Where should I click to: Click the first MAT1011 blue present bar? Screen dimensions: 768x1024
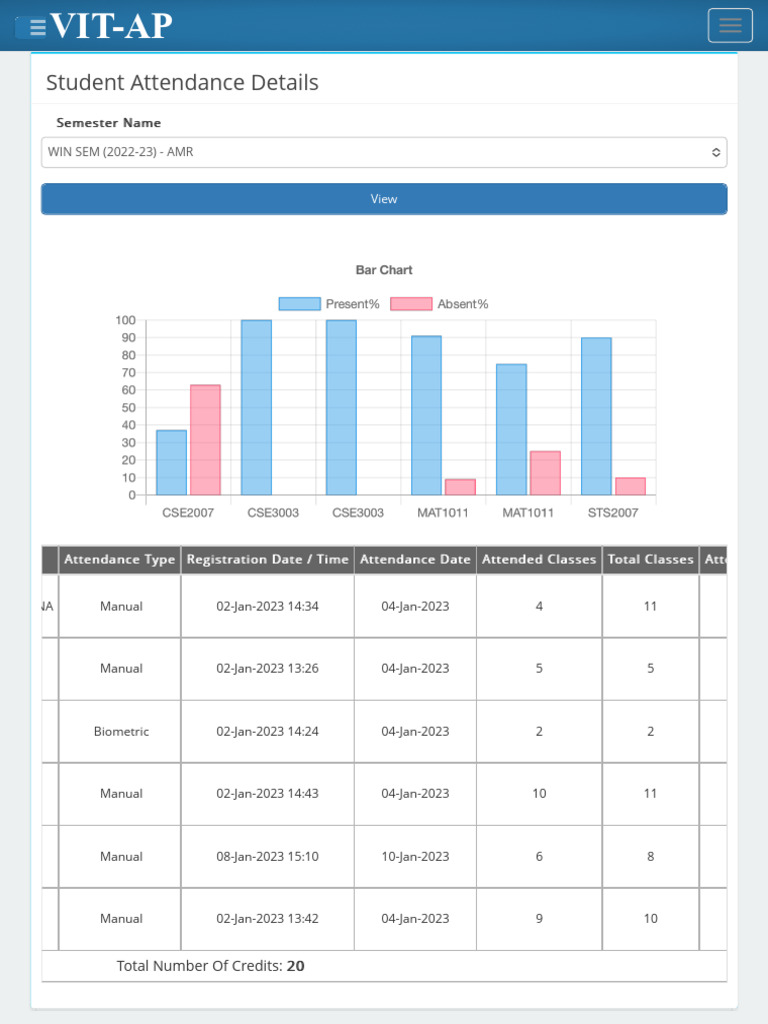pos(426,415)
